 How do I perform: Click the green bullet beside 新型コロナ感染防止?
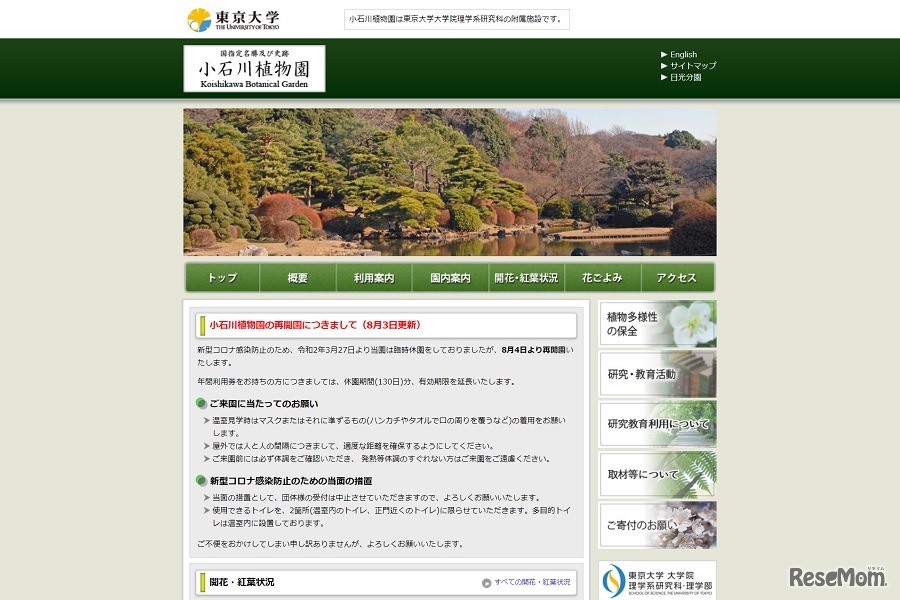click(x=201, y=480)
